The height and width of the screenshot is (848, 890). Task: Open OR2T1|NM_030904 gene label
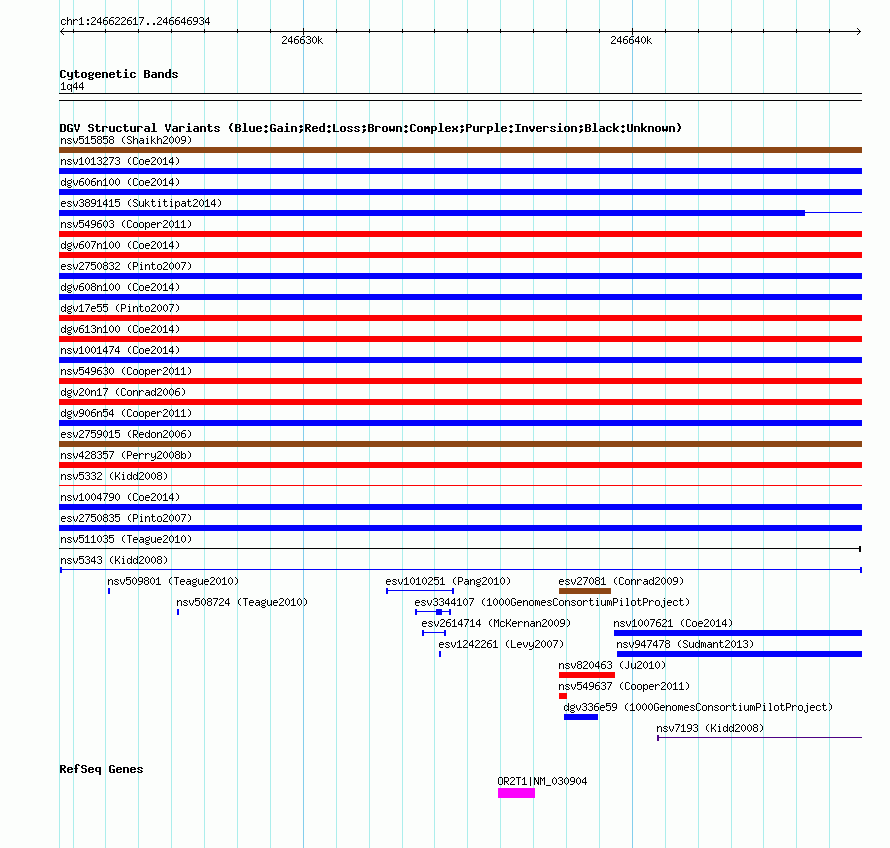[542, 782]
